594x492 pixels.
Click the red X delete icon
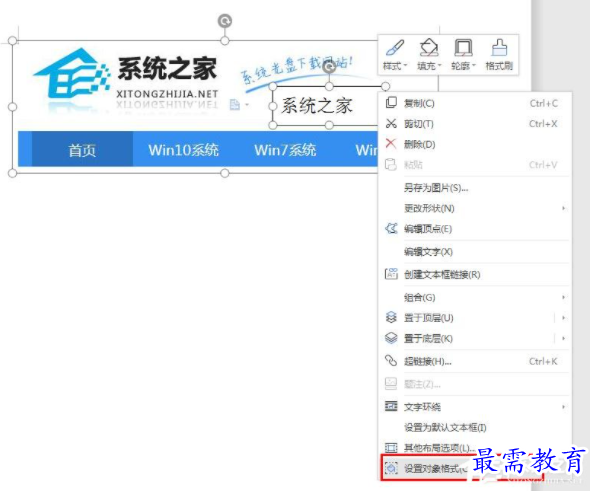(x=391, y=143)
